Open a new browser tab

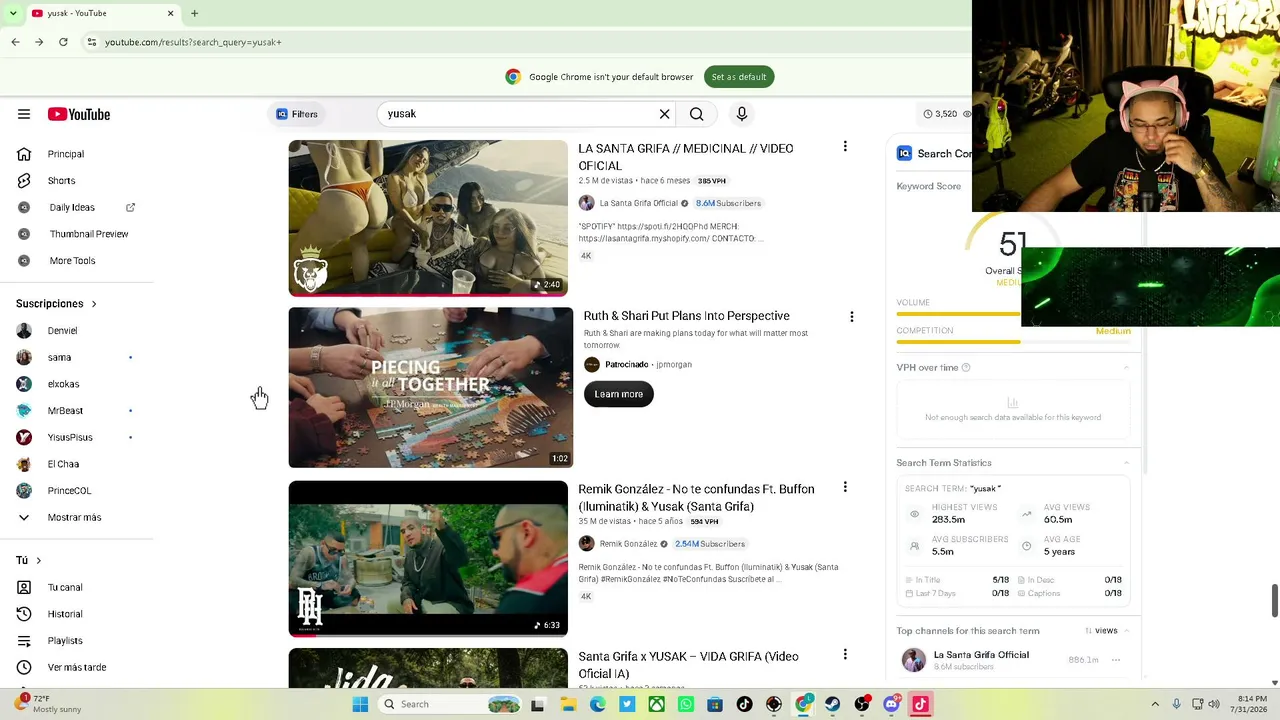click(194, 13)
